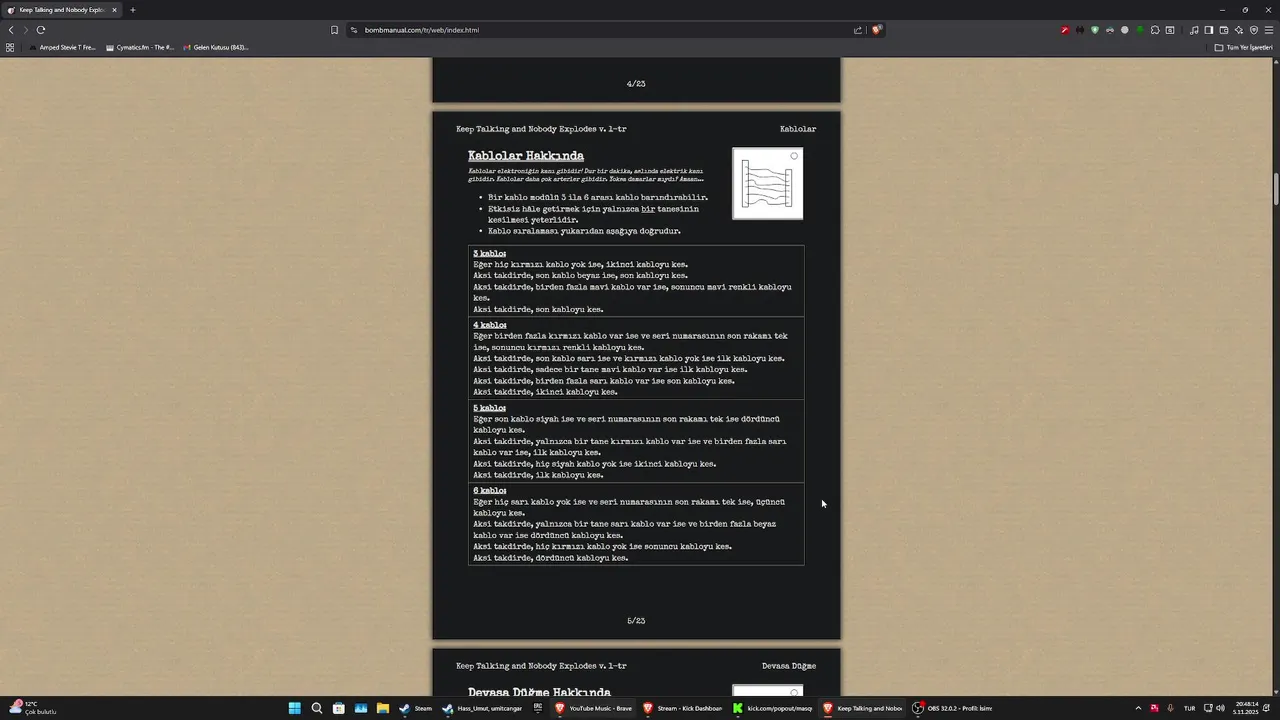Open File Explorer from the taskbar
The width and height of the screenshot is (1280, 720).
pyautogui.click(x=383, y=708)
